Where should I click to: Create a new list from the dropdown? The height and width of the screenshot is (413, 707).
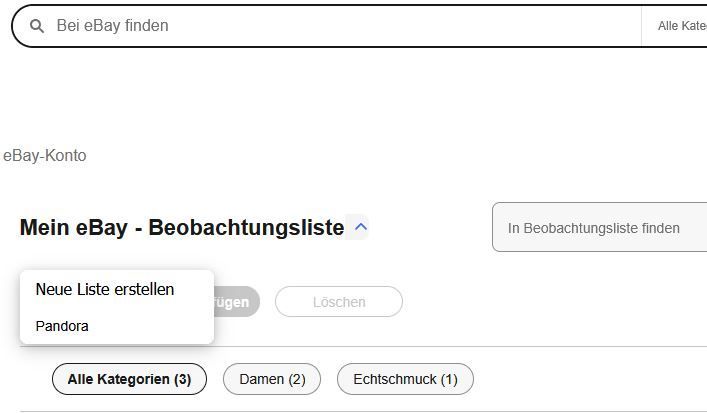(105, 289)
